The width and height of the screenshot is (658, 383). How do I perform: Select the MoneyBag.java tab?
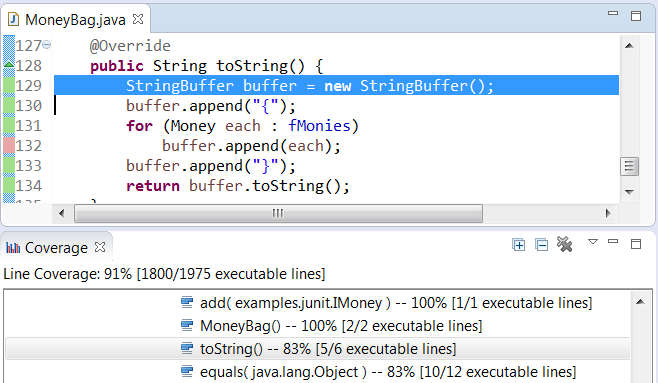75,19
